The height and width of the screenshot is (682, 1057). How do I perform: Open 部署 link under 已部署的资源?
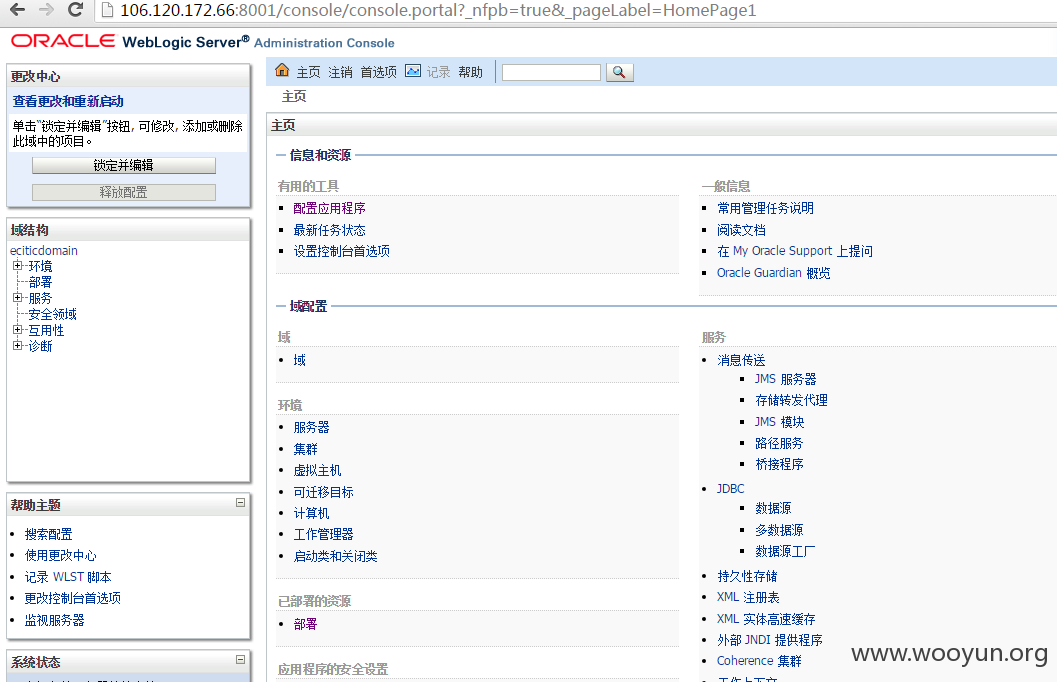(305, 624)
